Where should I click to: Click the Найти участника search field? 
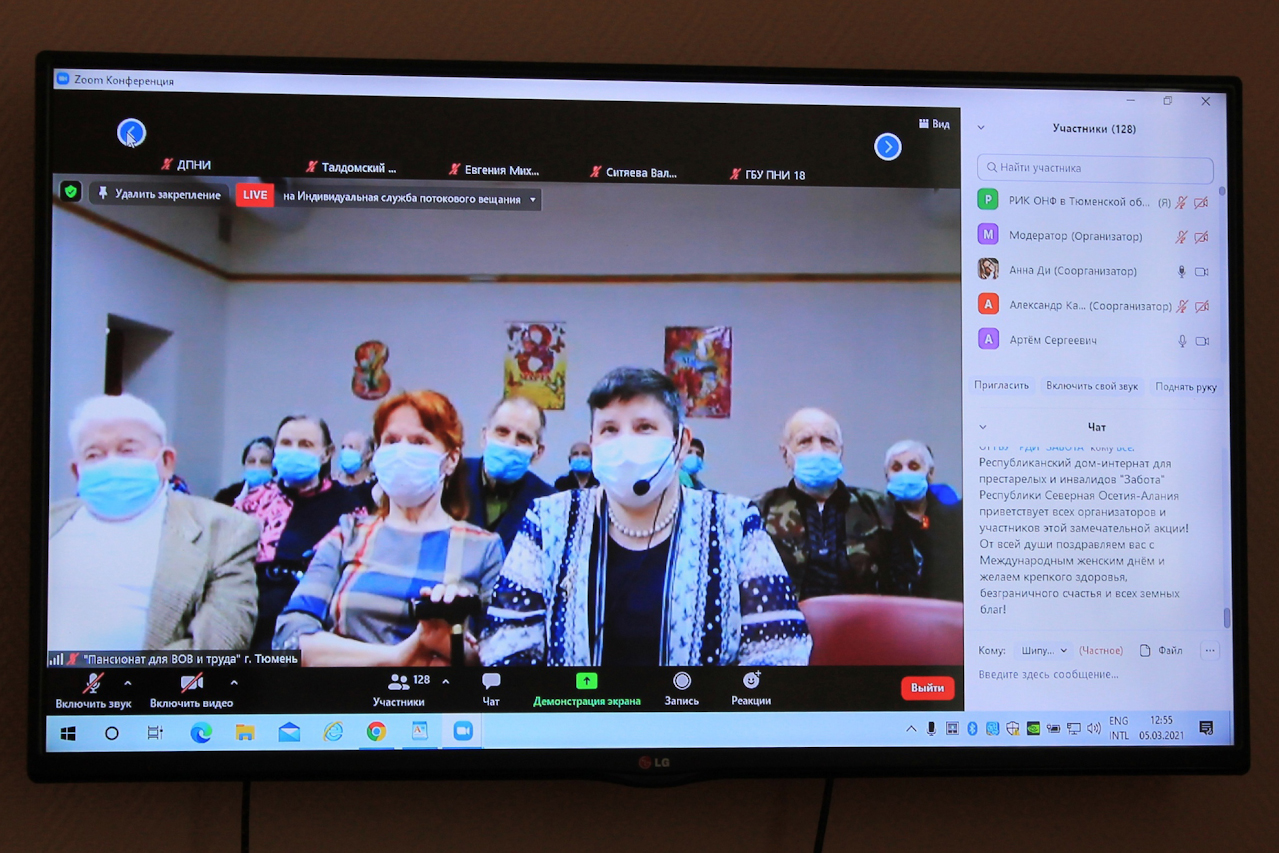(1095, 168)
